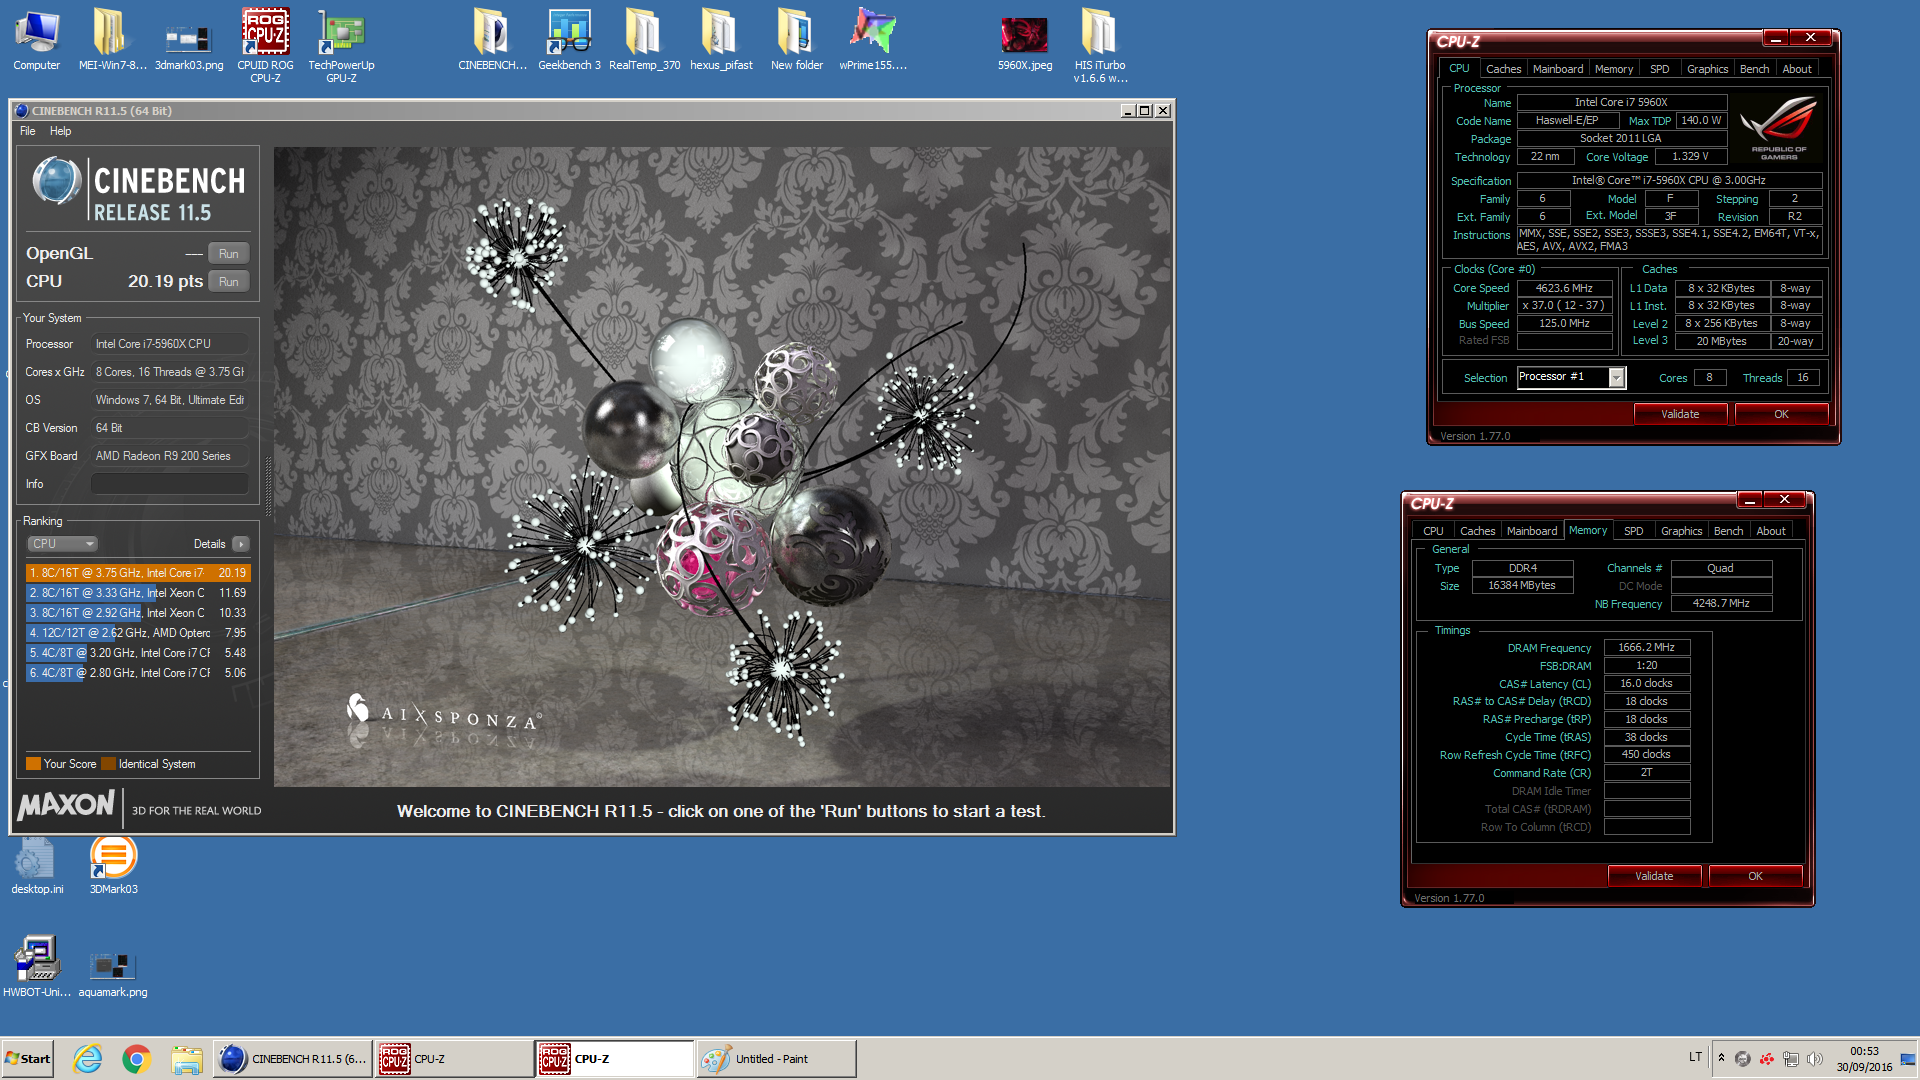Launch the 3DMark03 shortcut icon
The image size is (1920, 1080).
pyautogui.click(x=113, y=865)
